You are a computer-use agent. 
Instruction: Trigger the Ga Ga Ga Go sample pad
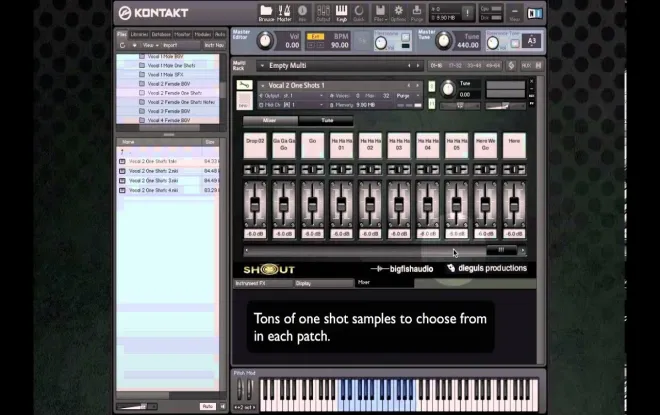[284, 145]
